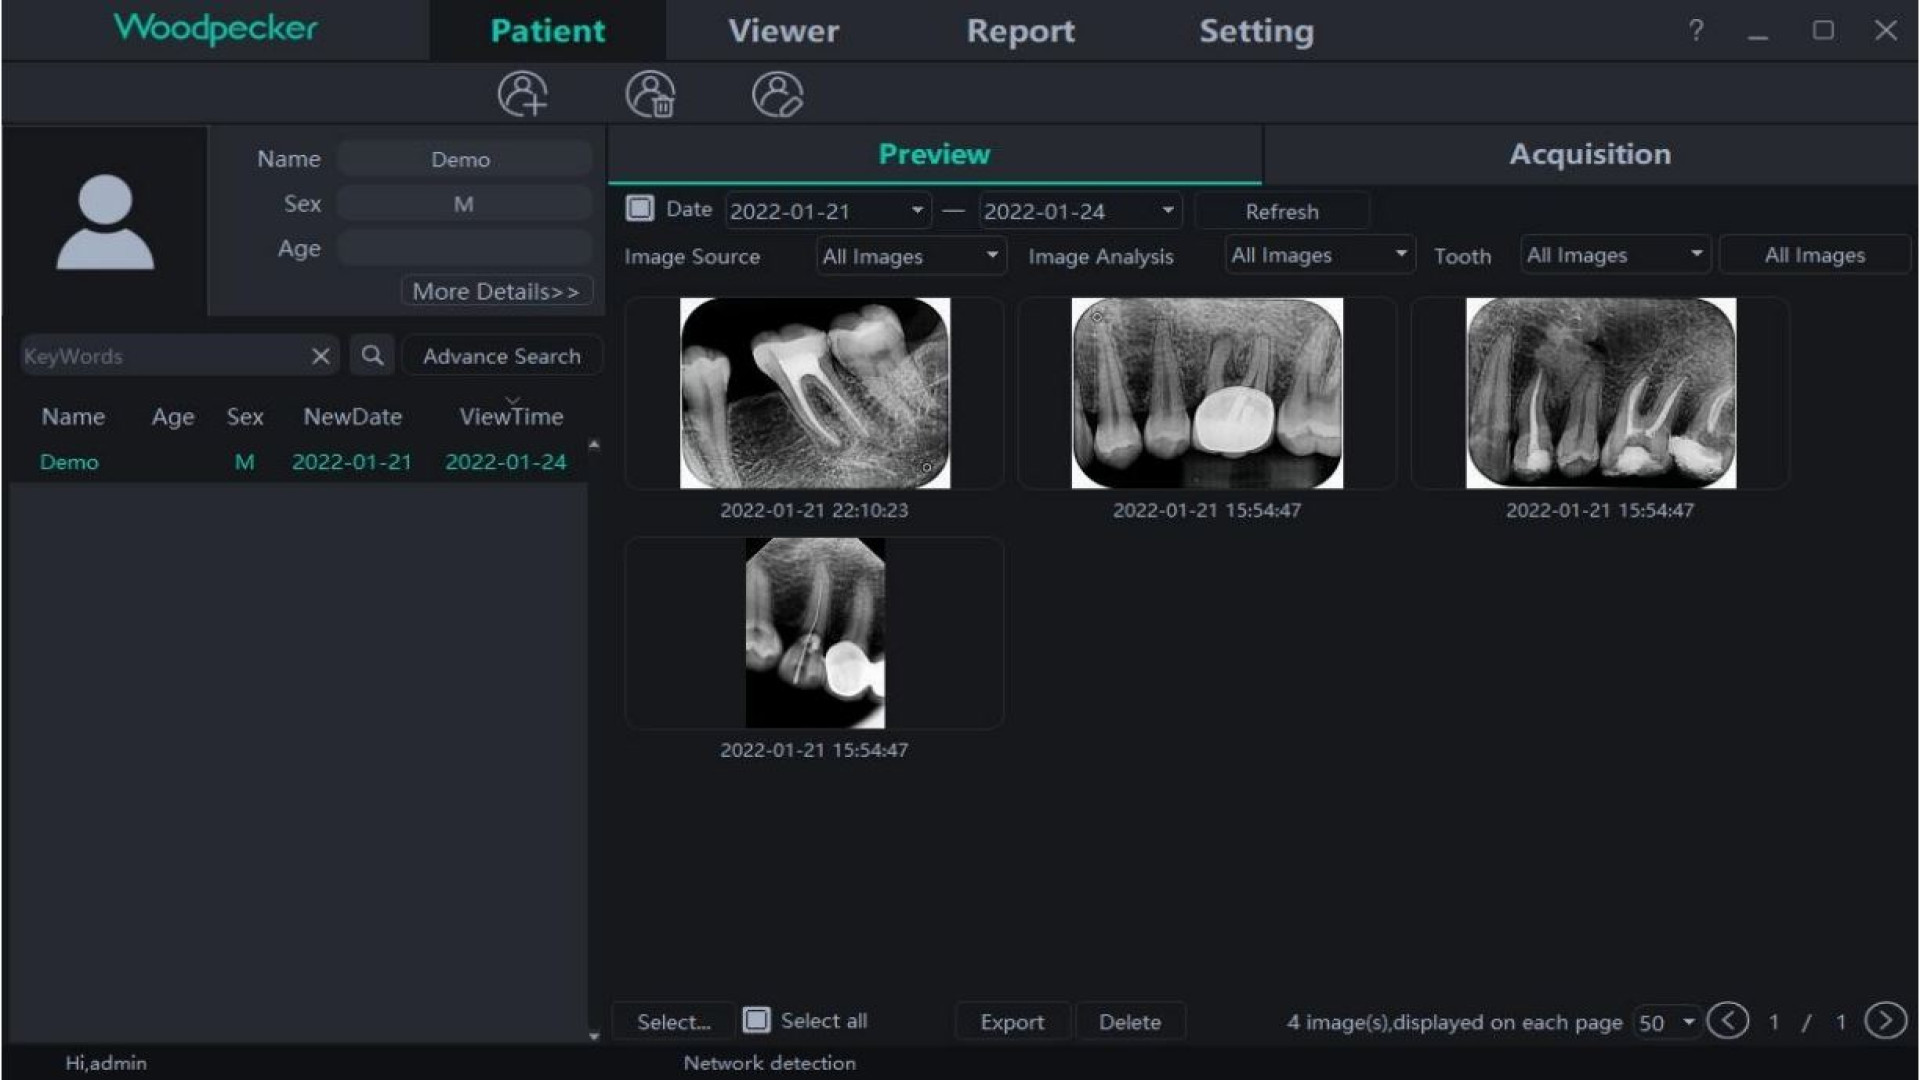Go to next page arrow icon

[x=1885, y=1021]
